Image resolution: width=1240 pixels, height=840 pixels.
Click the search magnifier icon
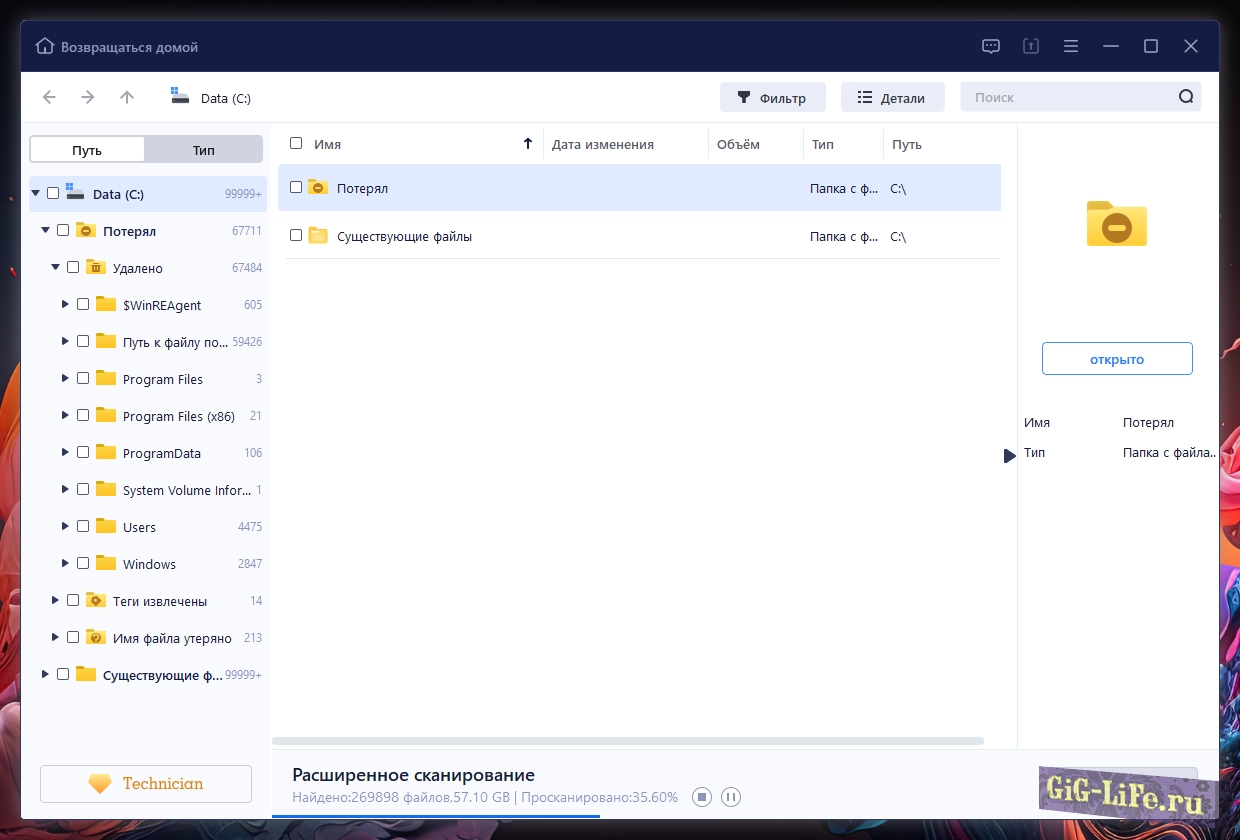click(1186, 97)
